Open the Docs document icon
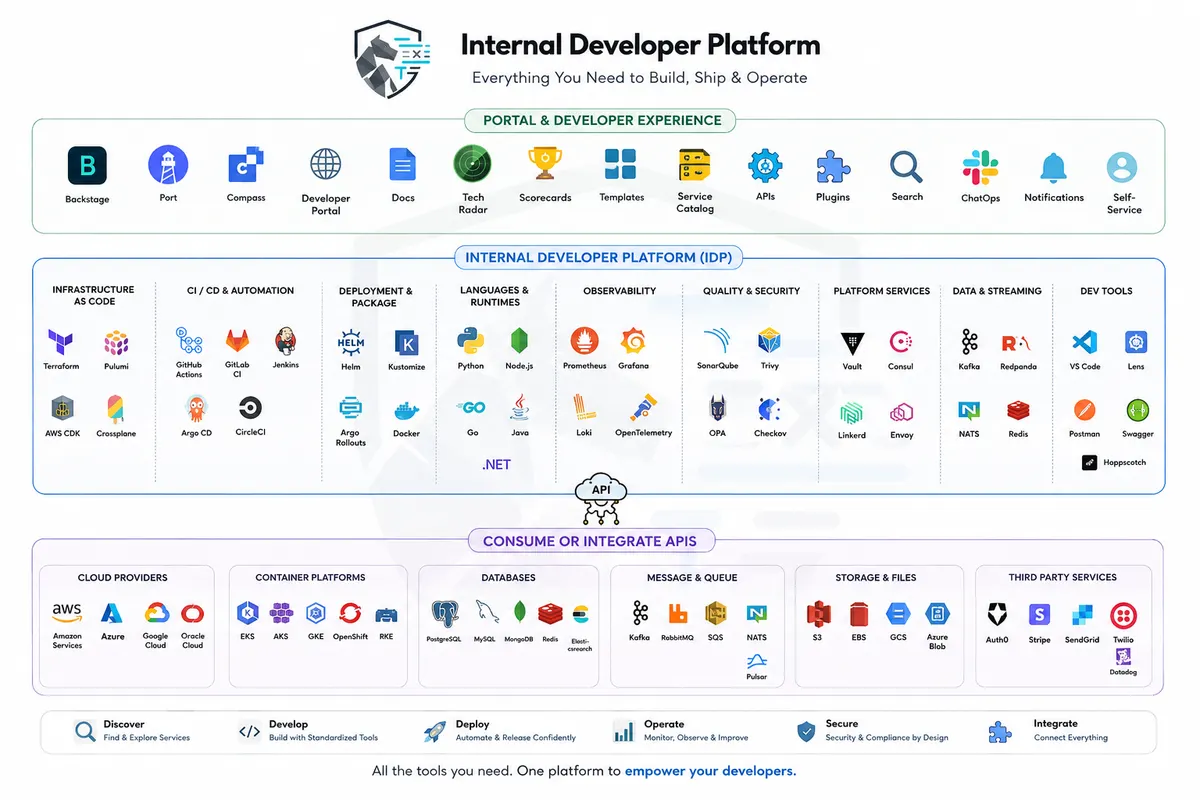This screenshot has width=1200, height=800. coord(403,165)
